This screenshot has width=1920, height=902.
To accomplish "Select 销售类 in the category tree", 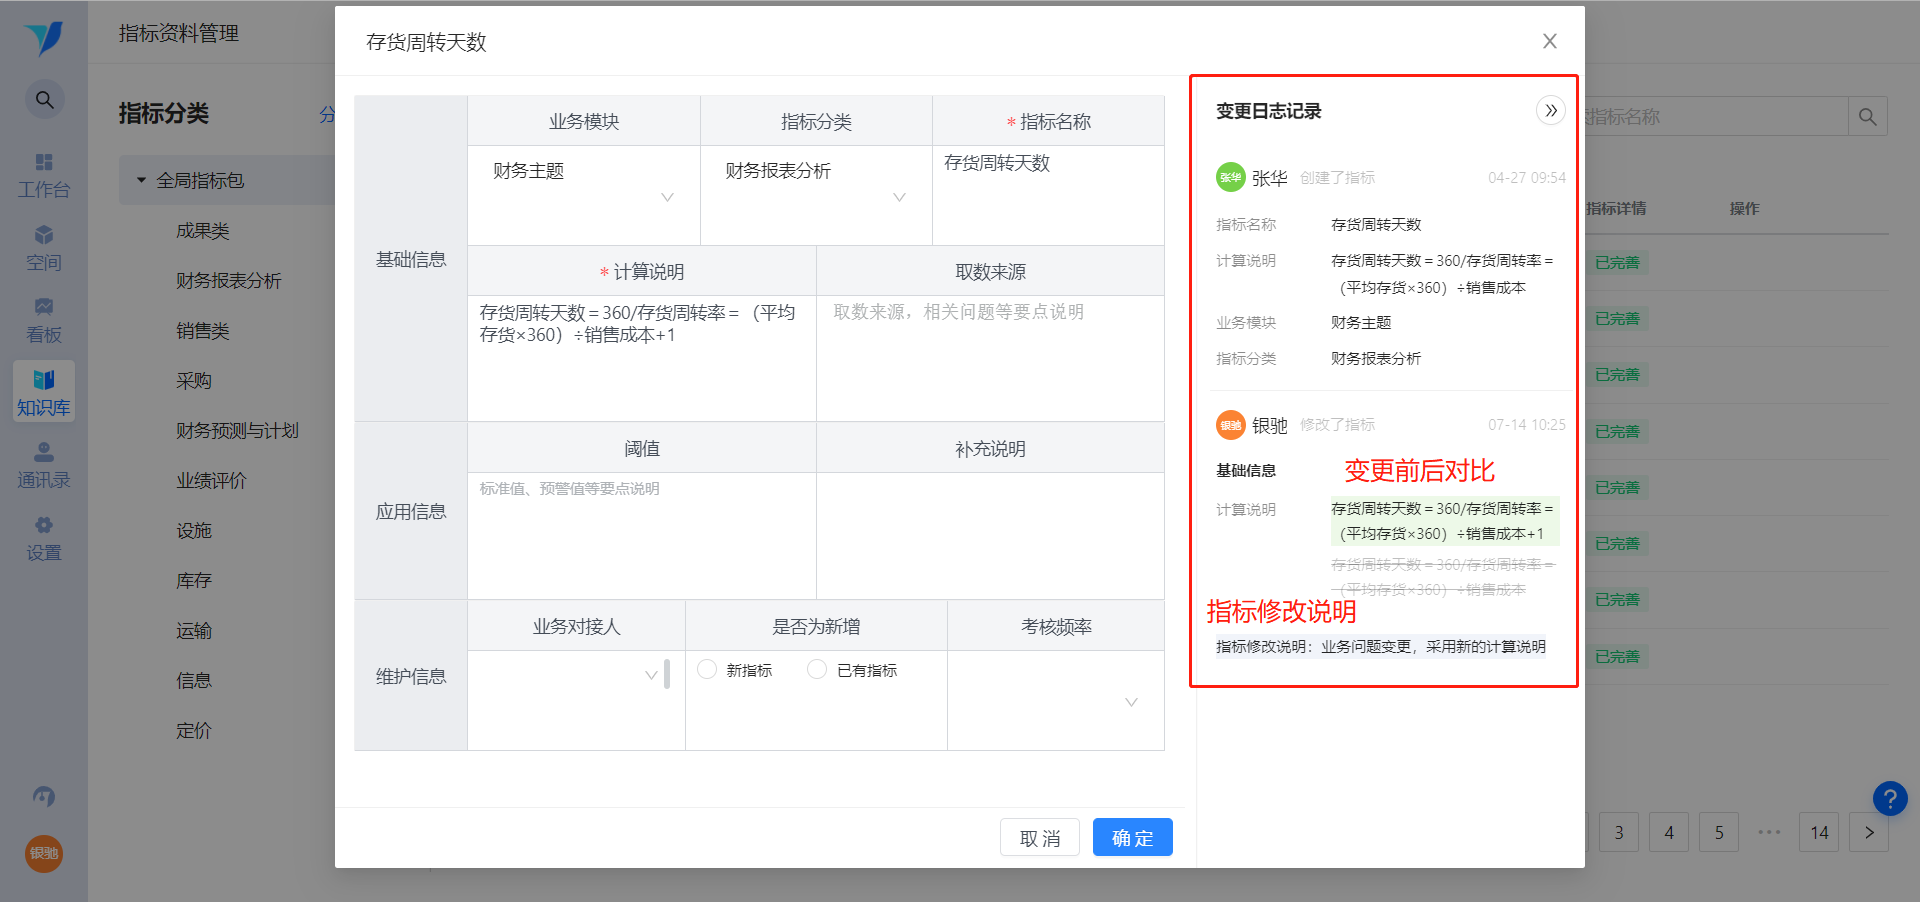I will coord(203,331).
